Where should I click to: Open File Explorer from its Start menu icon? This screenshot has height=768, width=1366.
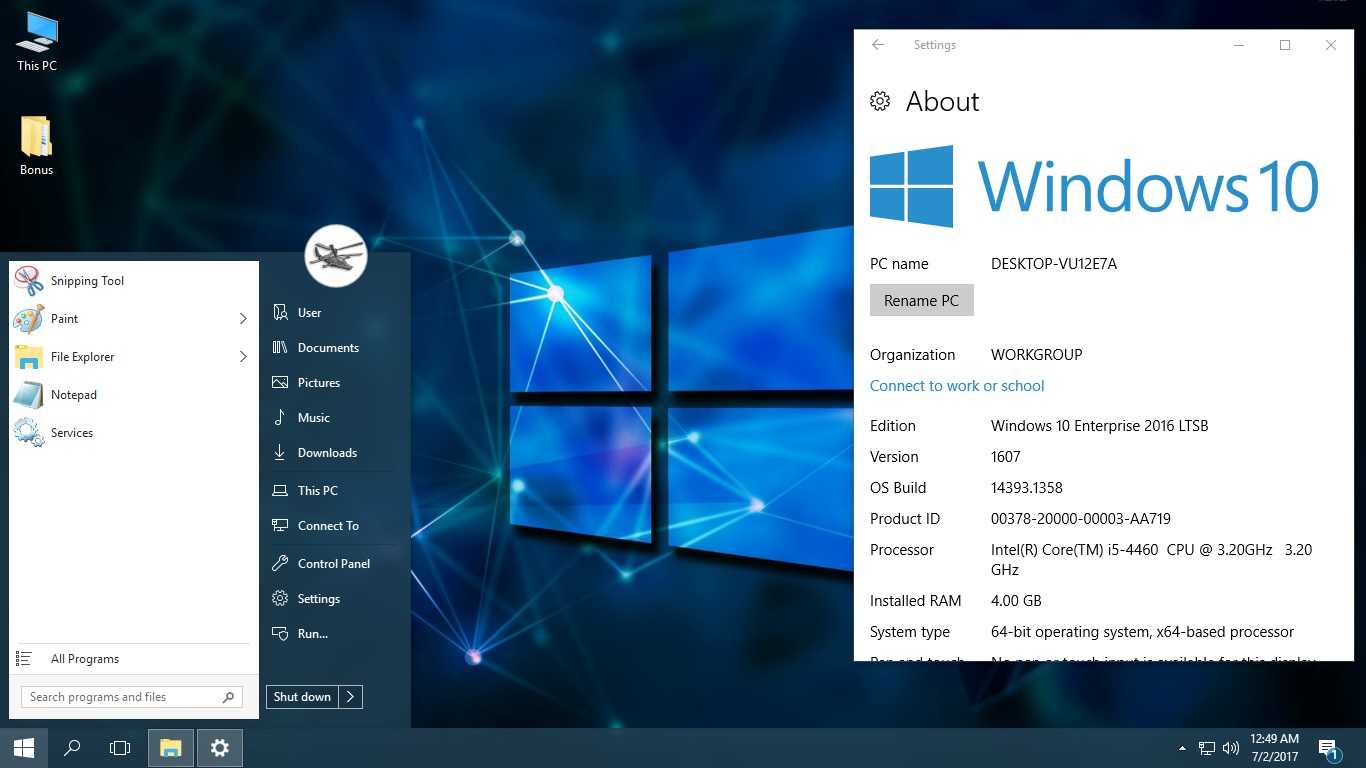tap(29, 357)
